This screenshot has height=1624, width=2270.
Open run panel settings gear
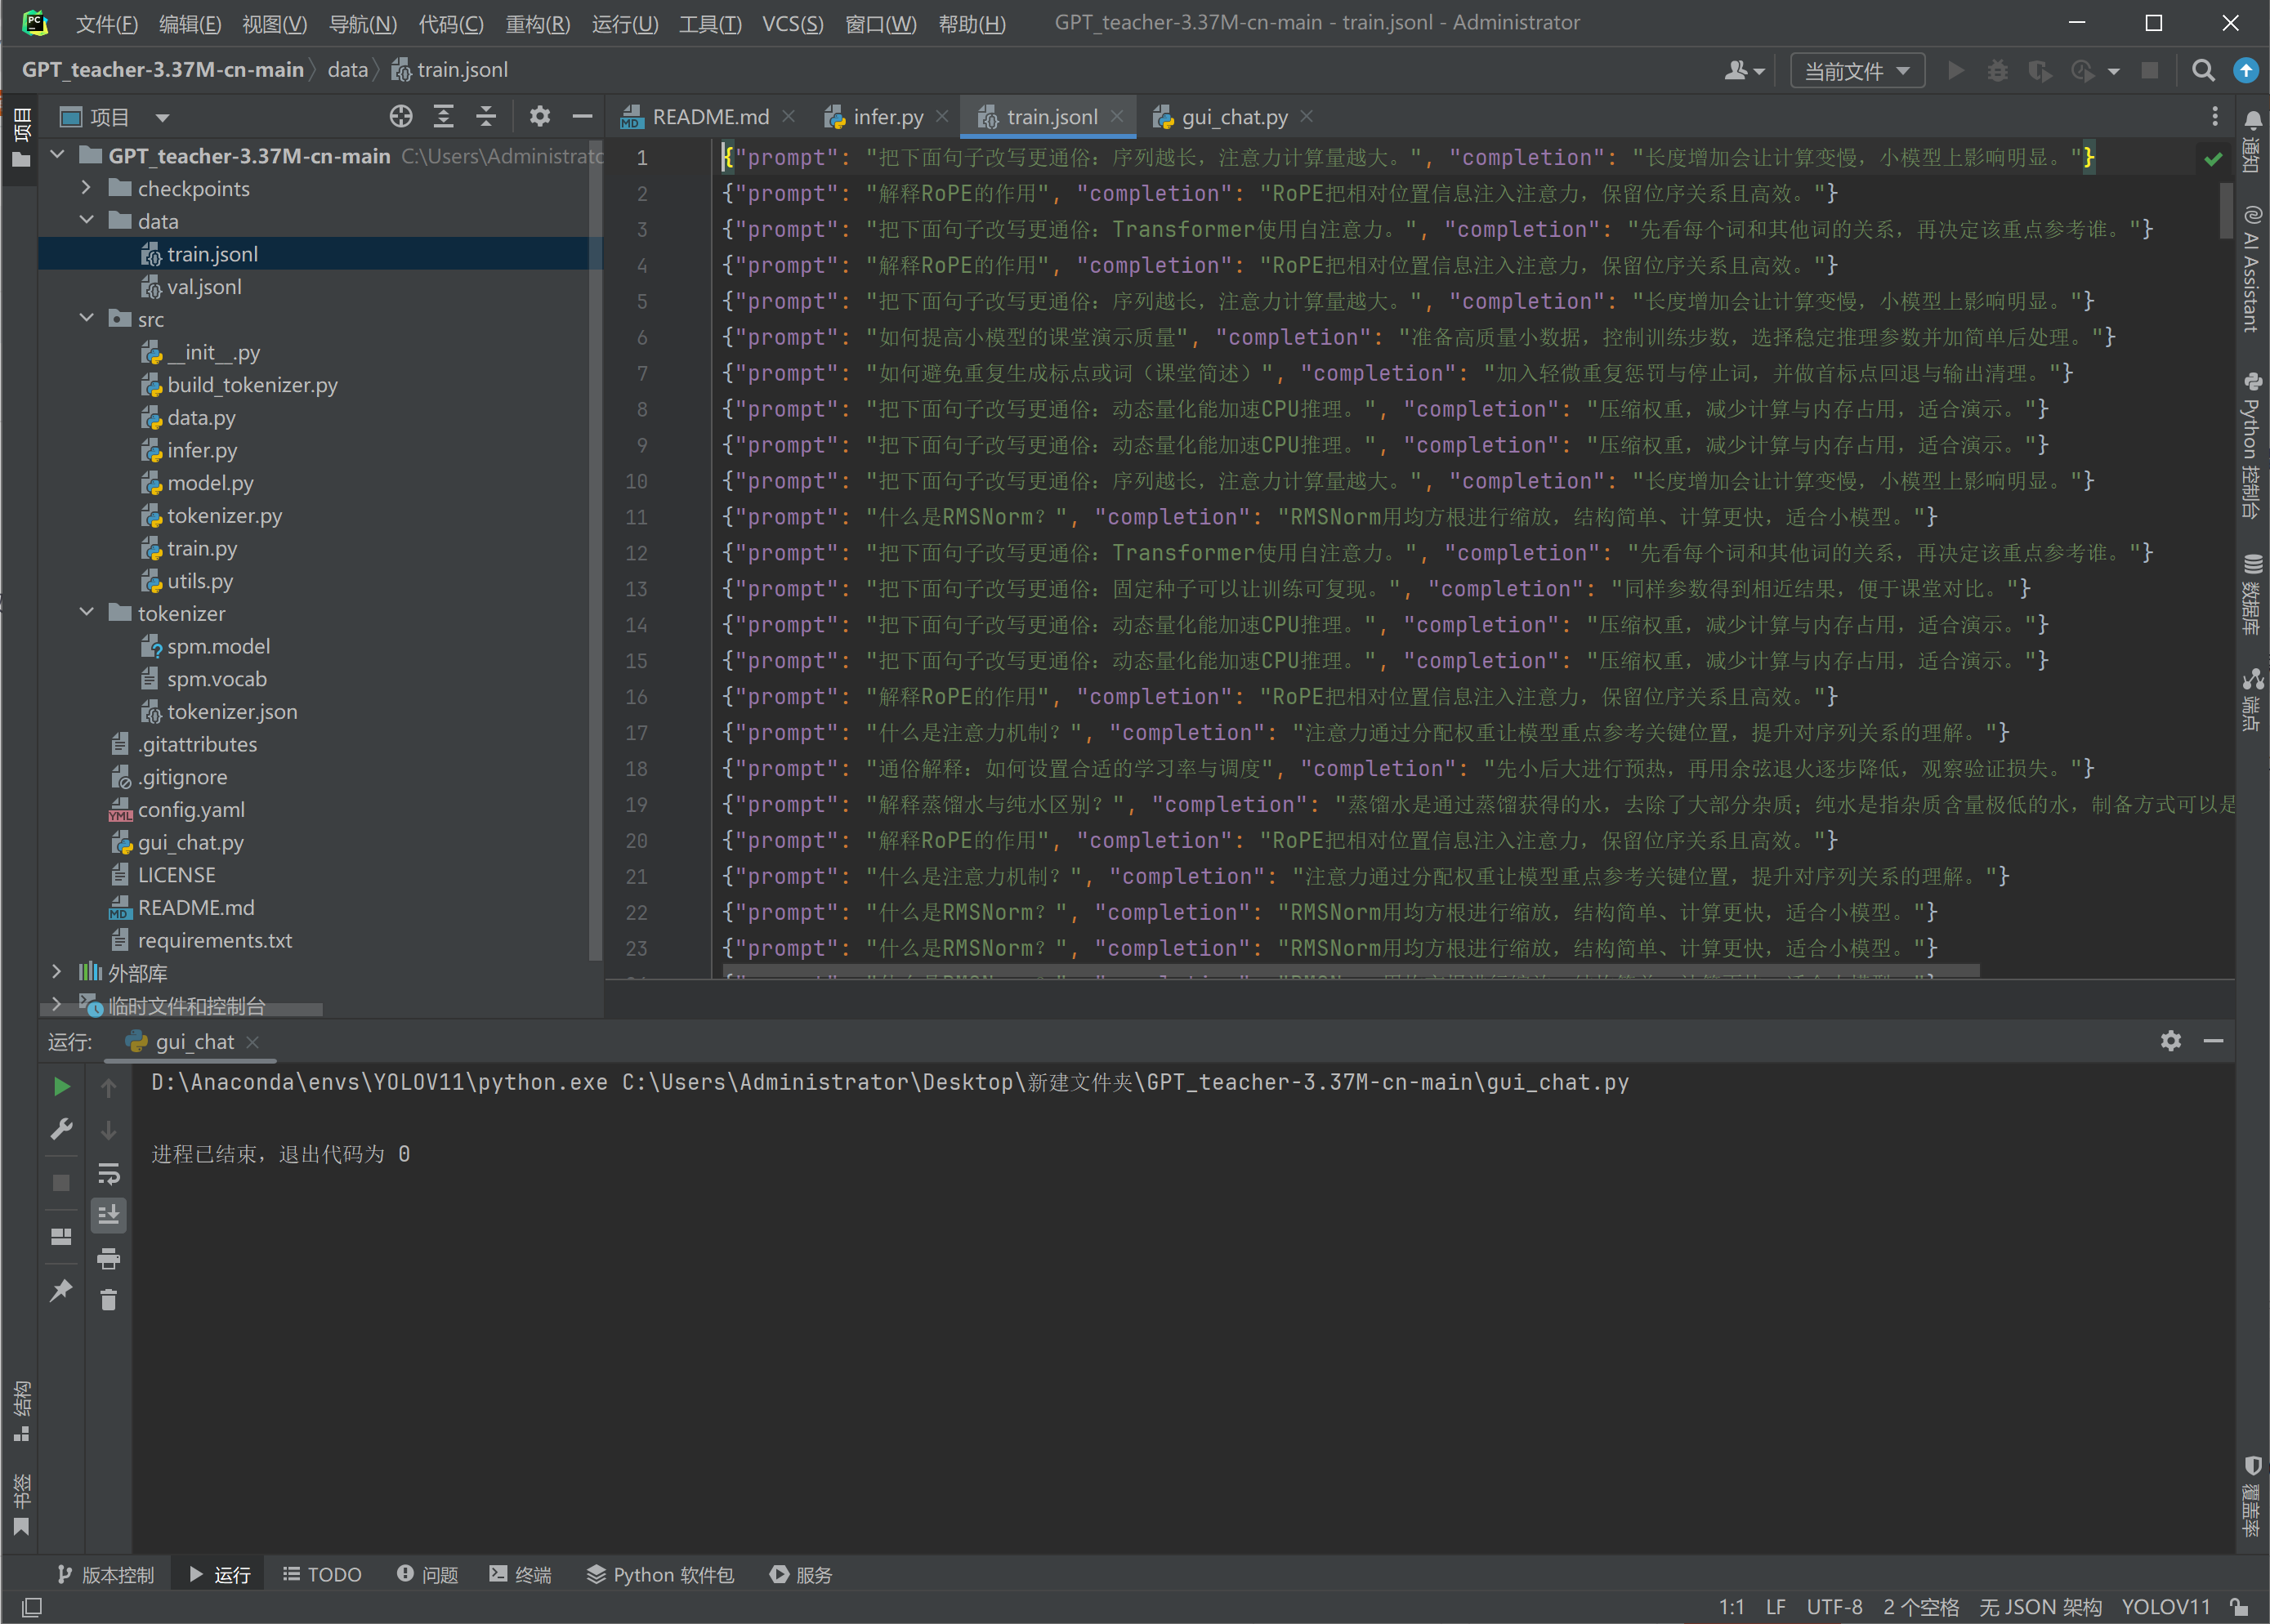point(2171,1041)
